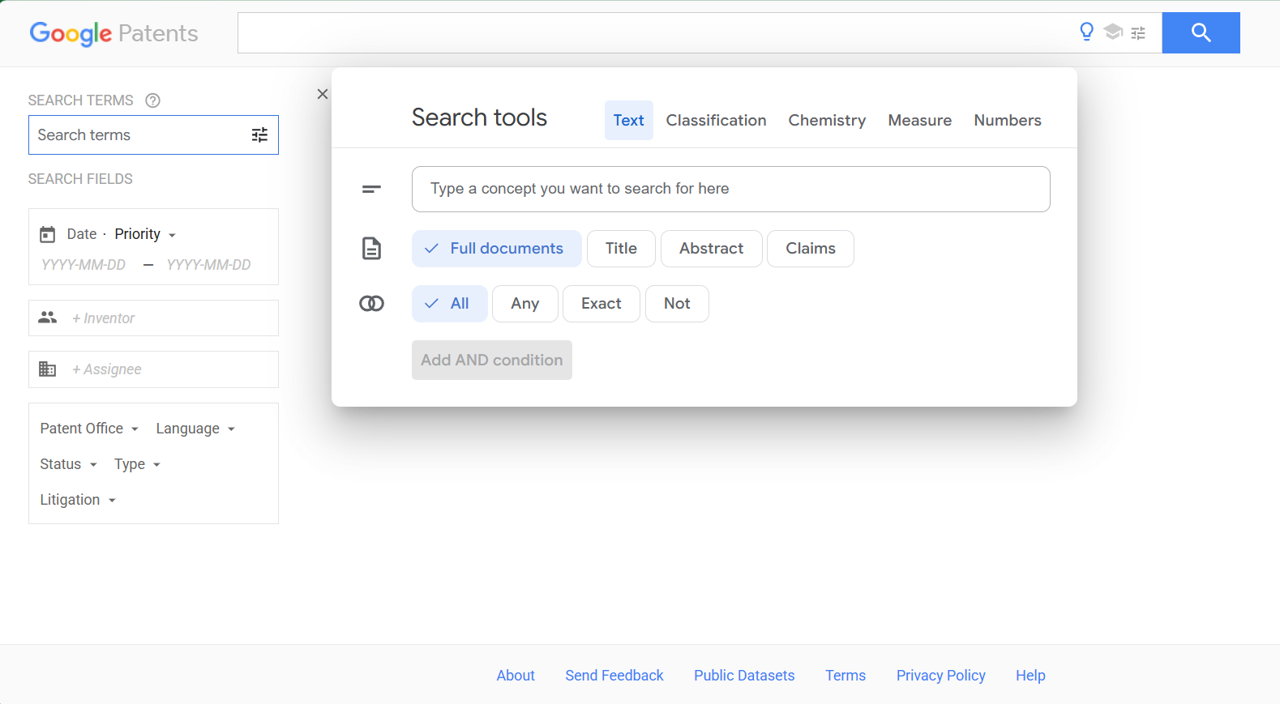
Task: Switch to the Chemistry tab
Action: (827, 120)
